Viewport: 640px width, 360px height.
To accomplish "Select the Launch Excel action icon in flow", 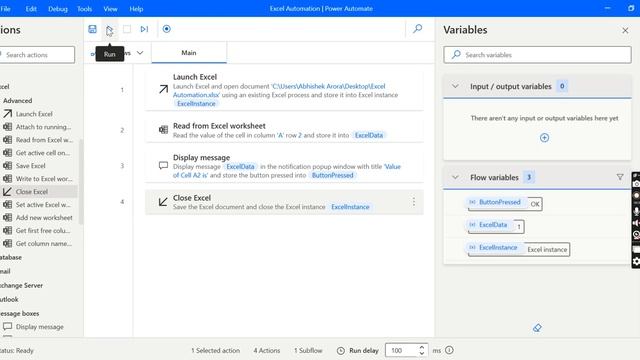I will coord(163,89).
